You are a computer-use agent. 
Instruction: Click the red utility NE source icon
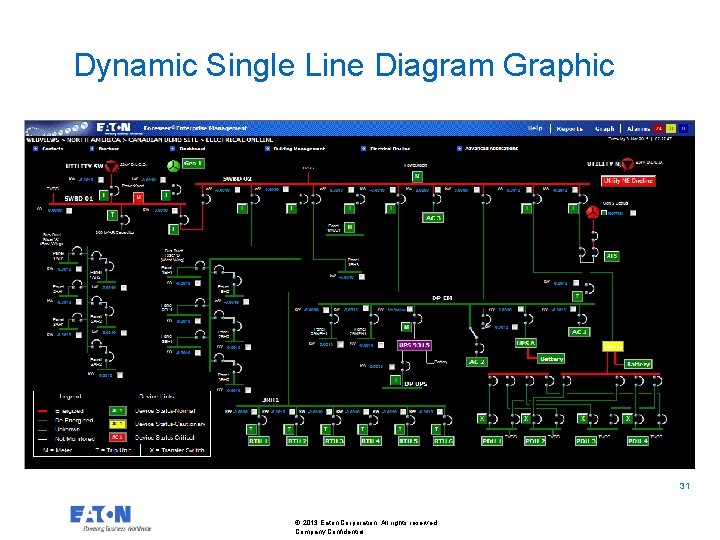[x=627, y=163]
